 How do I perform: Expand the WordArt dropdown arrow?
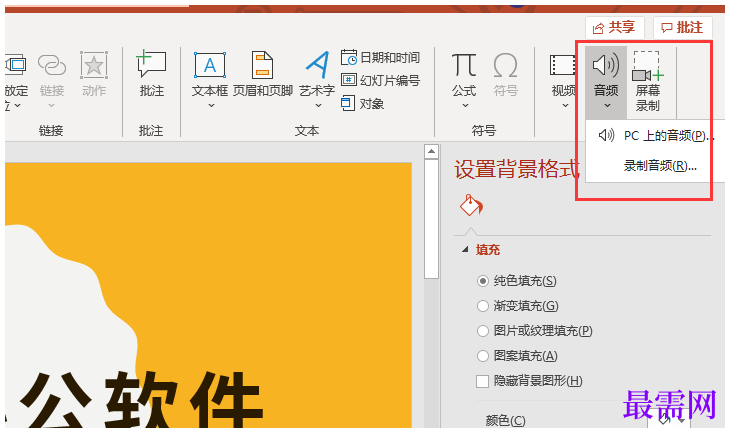pos(318,105)
